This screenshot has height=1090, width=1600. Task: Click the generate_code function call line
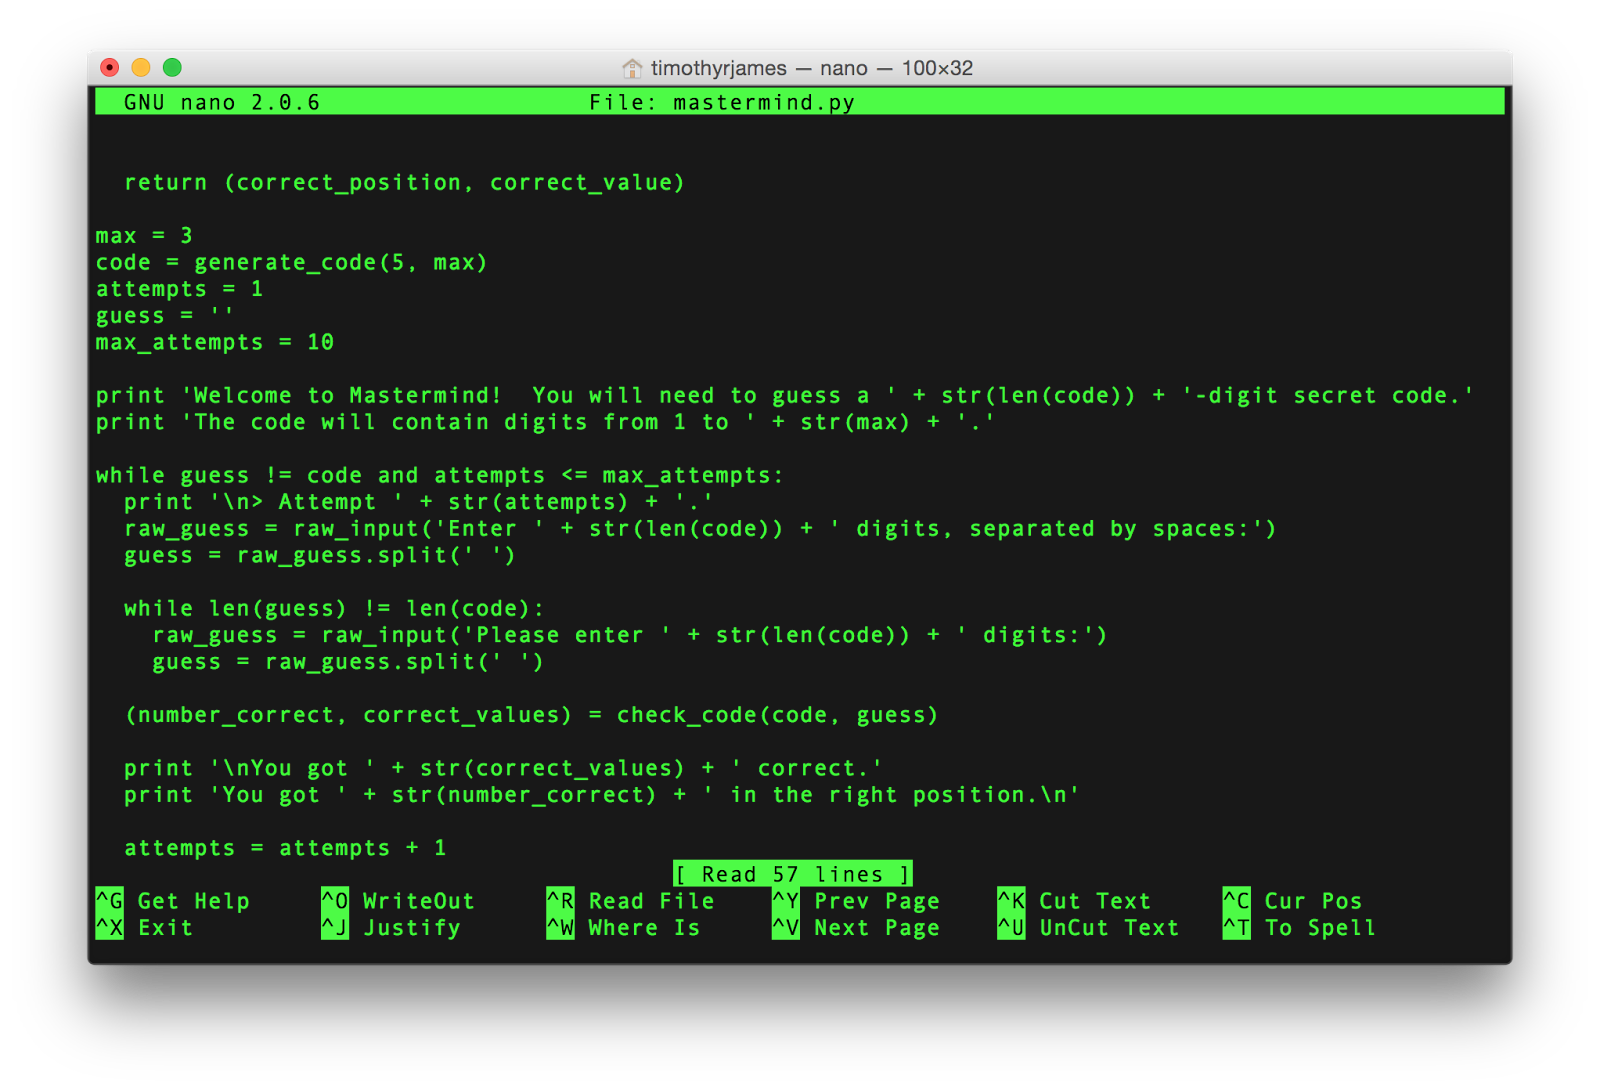(x=291, y=262)
